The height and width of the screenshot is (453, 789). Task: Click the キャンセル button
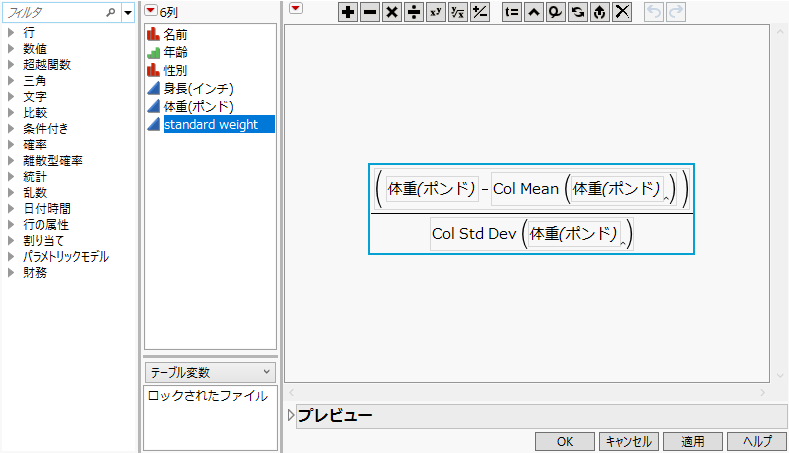pos(628,442)
